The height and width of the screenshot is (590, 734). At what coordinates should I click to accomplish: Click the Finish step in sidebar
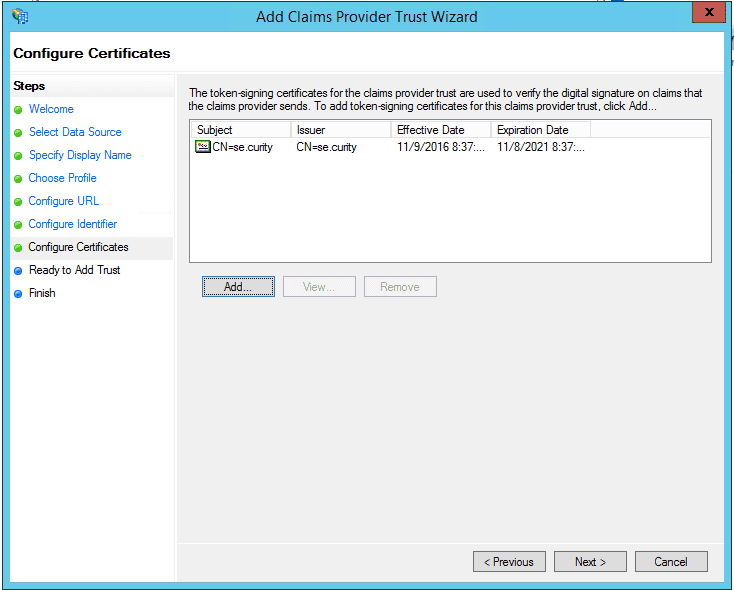[x=42, y=293]
